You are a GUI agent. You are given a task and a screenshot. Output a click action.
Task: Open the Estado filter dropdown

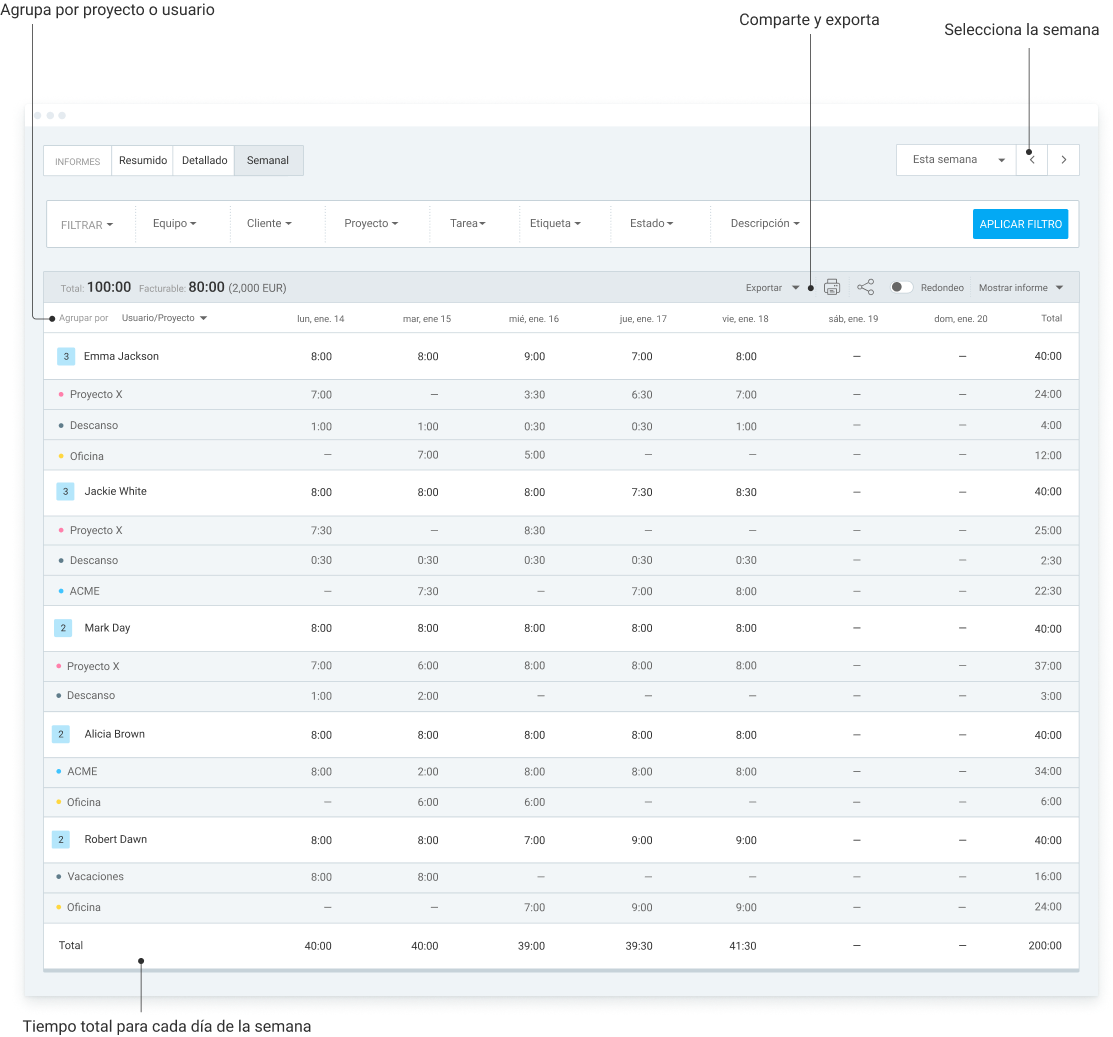652,224
